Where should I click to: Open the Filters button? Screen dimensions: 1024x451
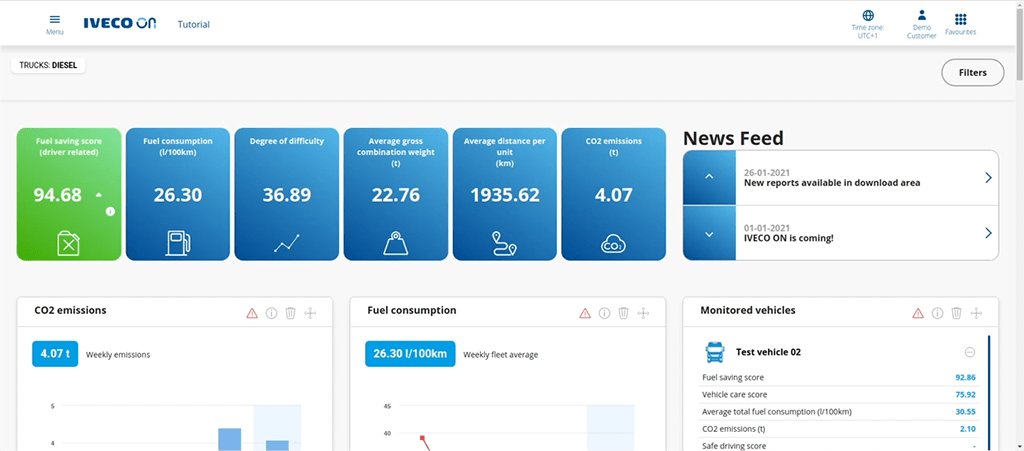972,72
